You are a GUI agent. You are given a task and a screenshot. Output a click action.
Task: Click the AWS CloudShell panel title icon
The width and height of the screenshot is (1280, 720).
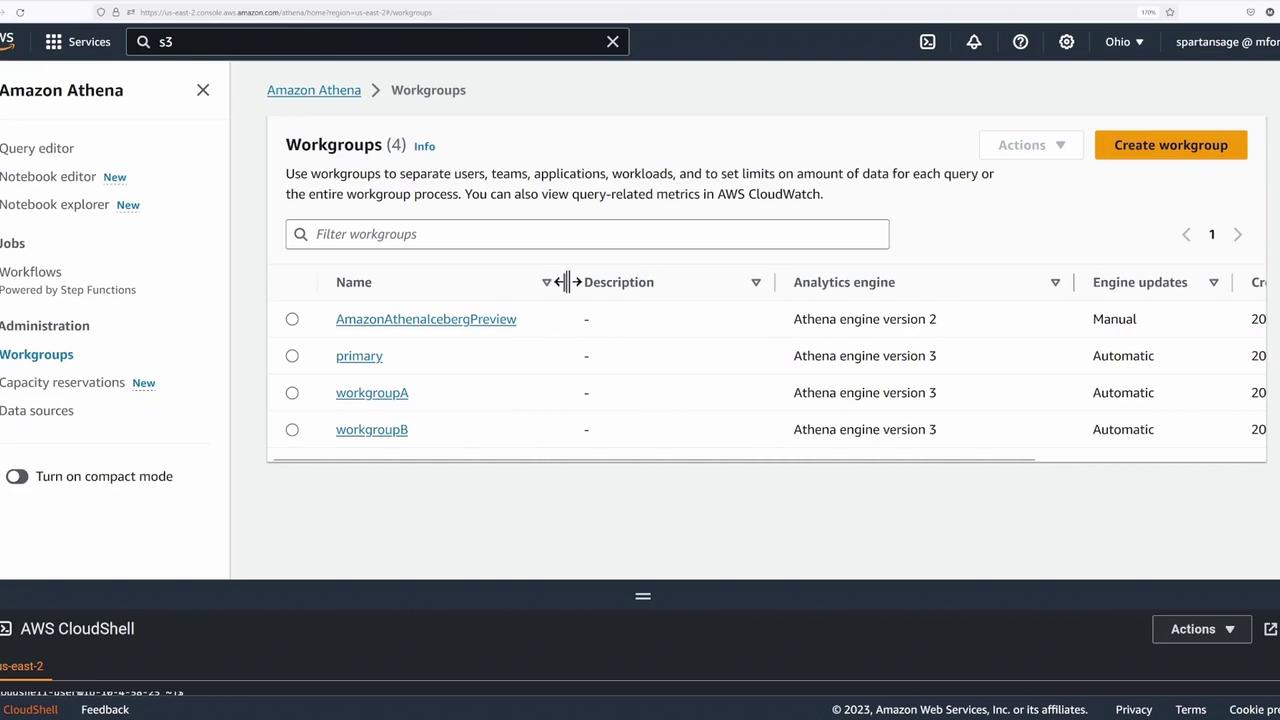point(6,629)
